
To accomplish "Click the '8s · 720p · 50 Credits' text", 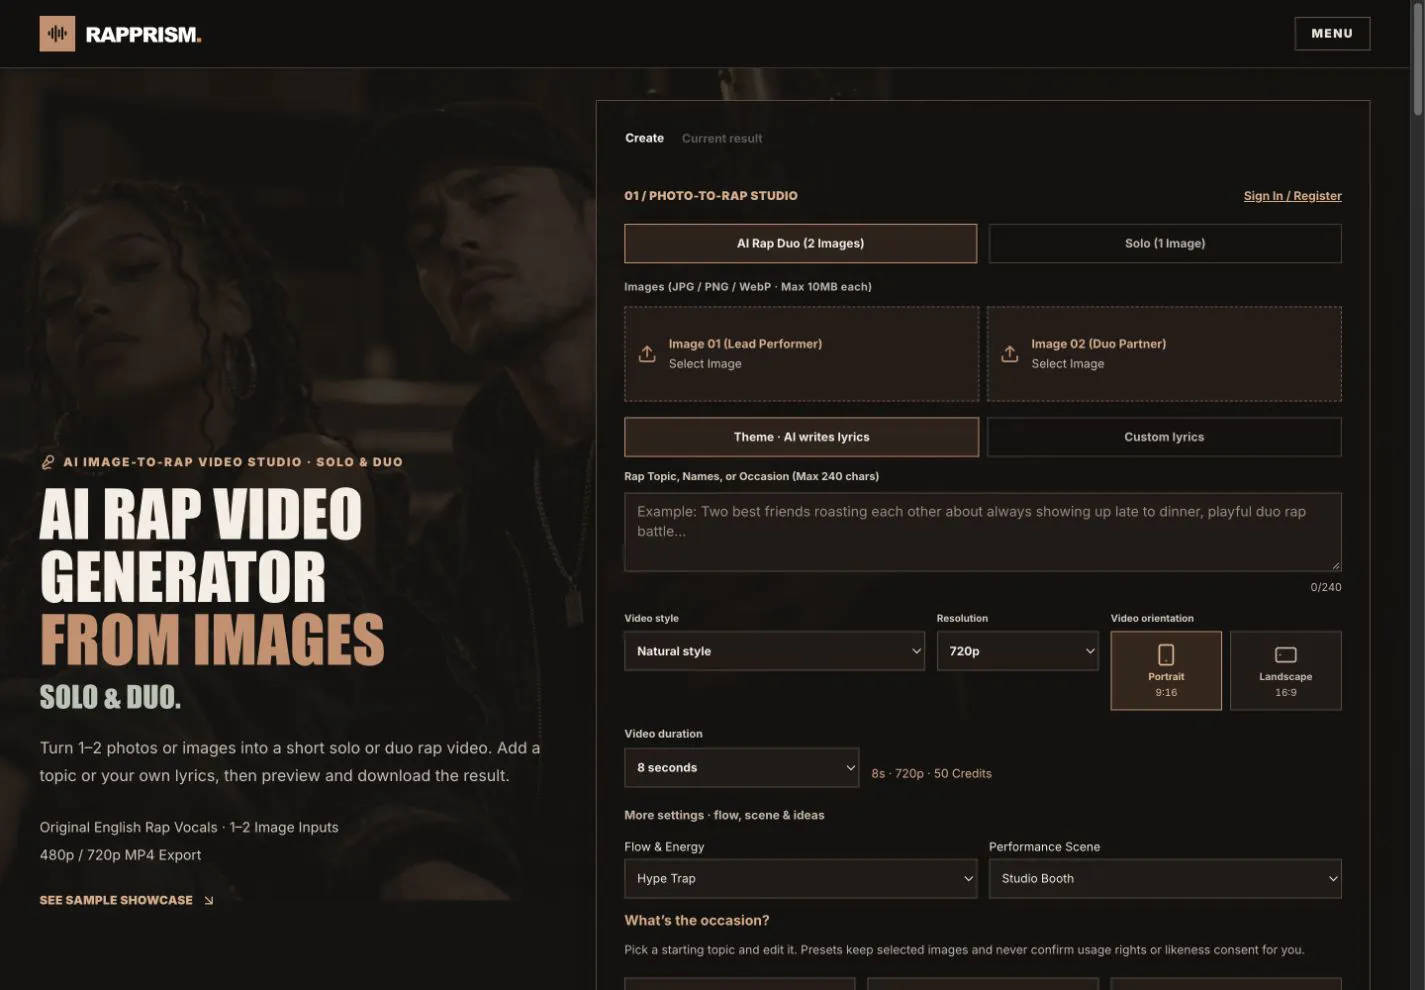I will 932,774.
